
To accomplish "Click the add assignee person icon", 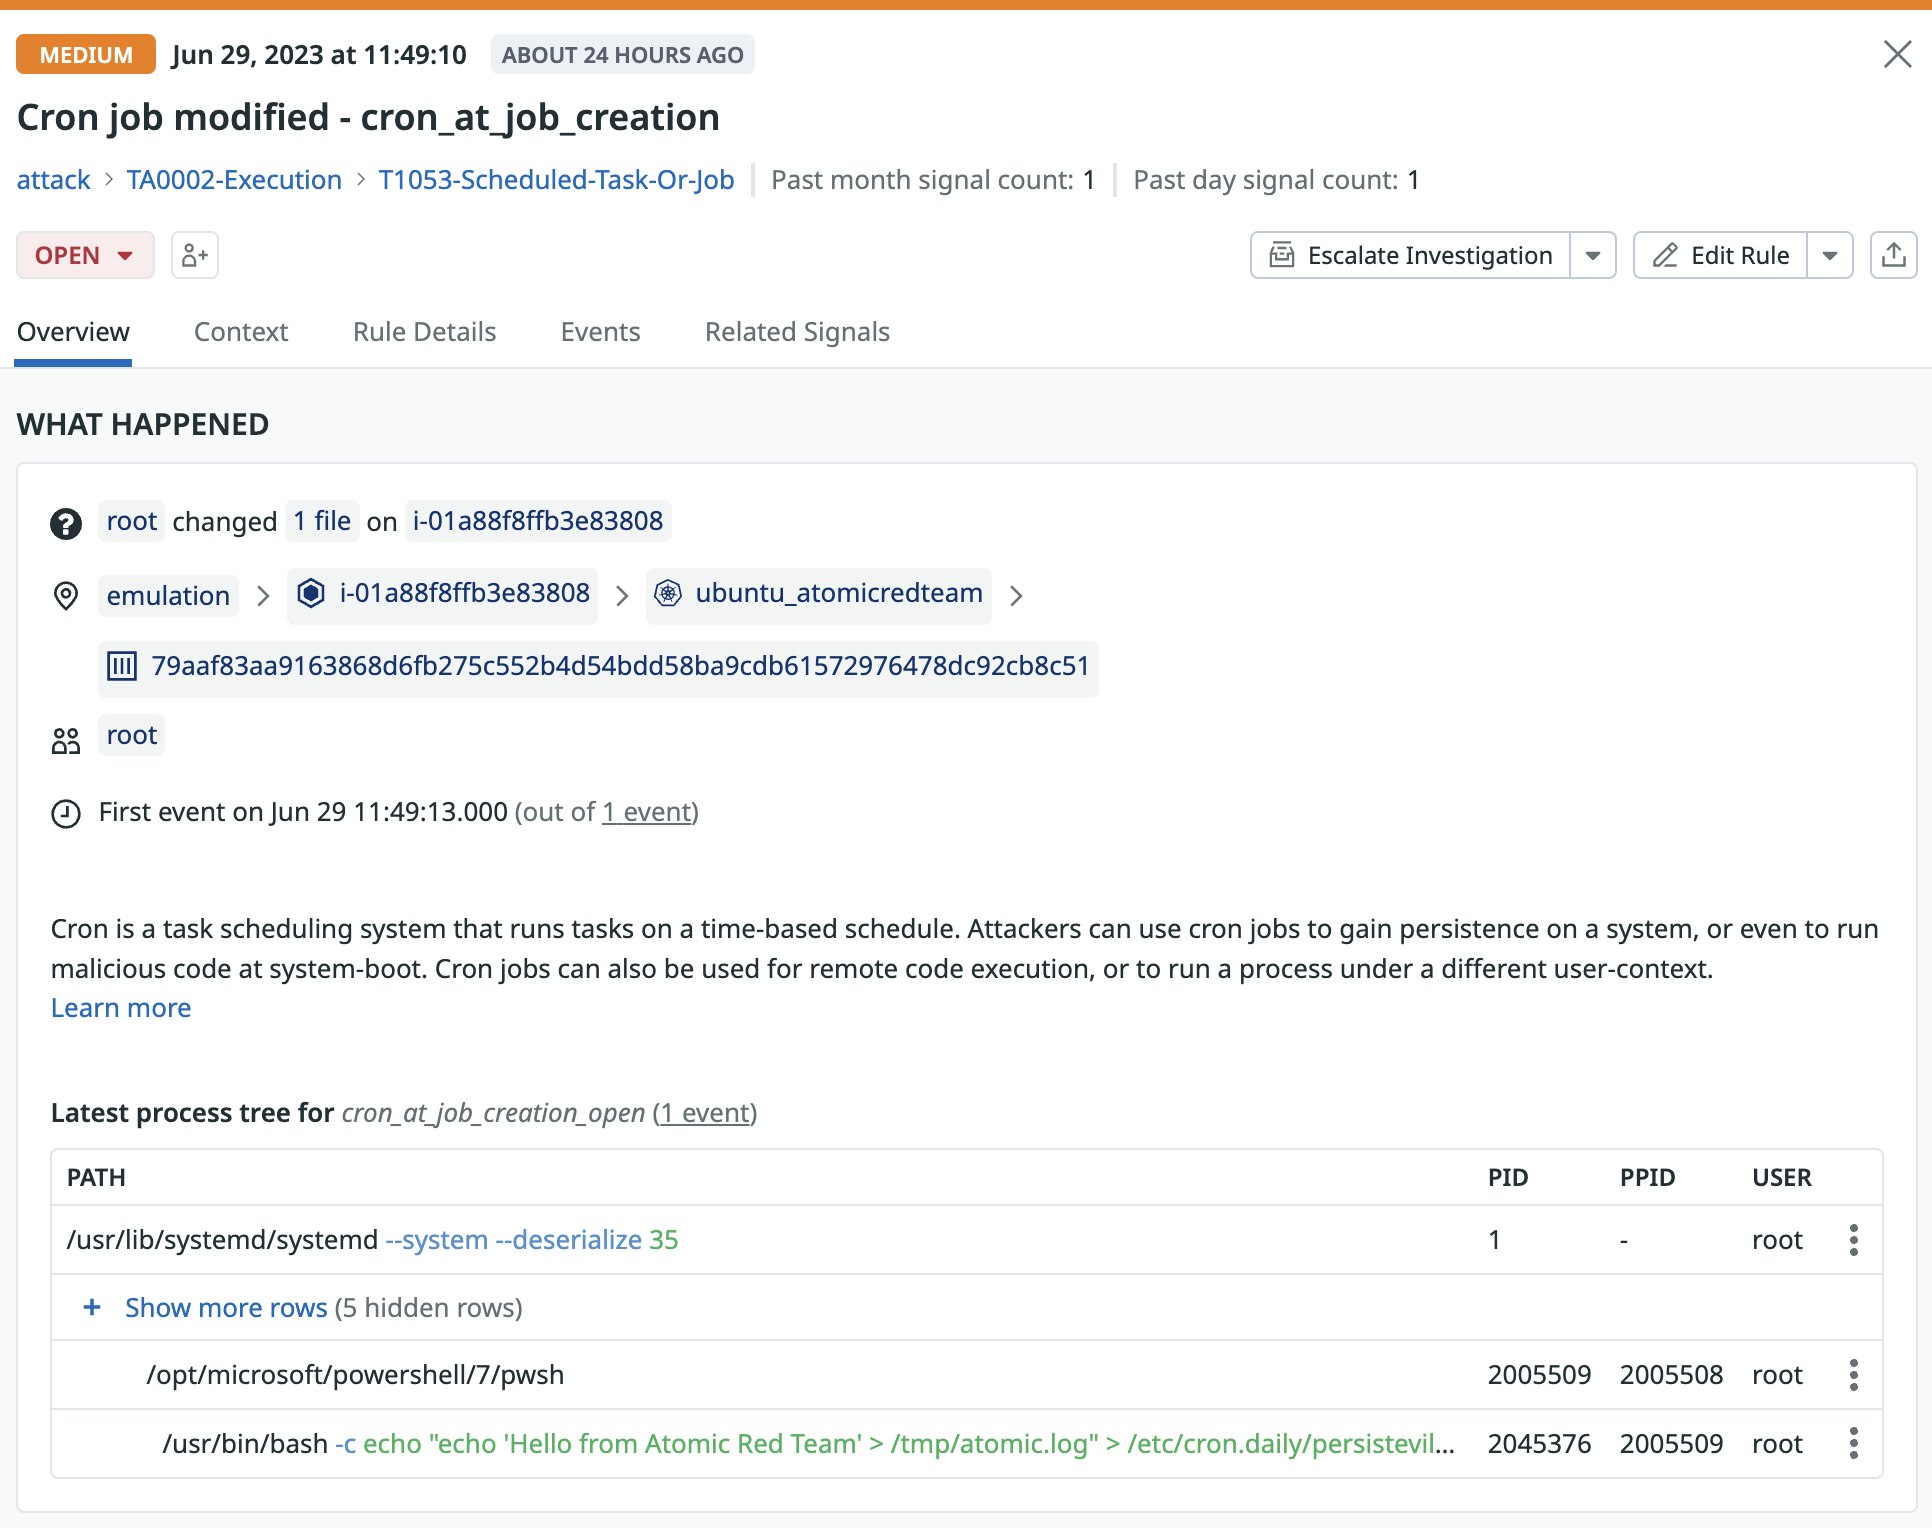I will click(195, 255).
